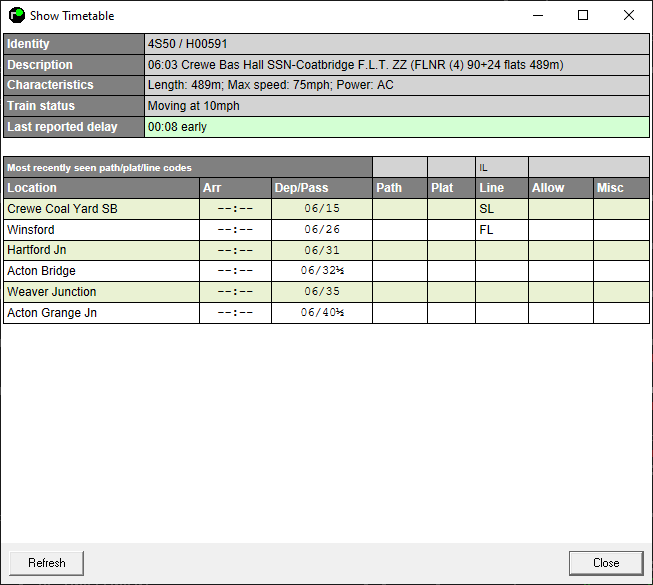
Task: Click the Dep/Pass column header
Action: pos(321,188)
